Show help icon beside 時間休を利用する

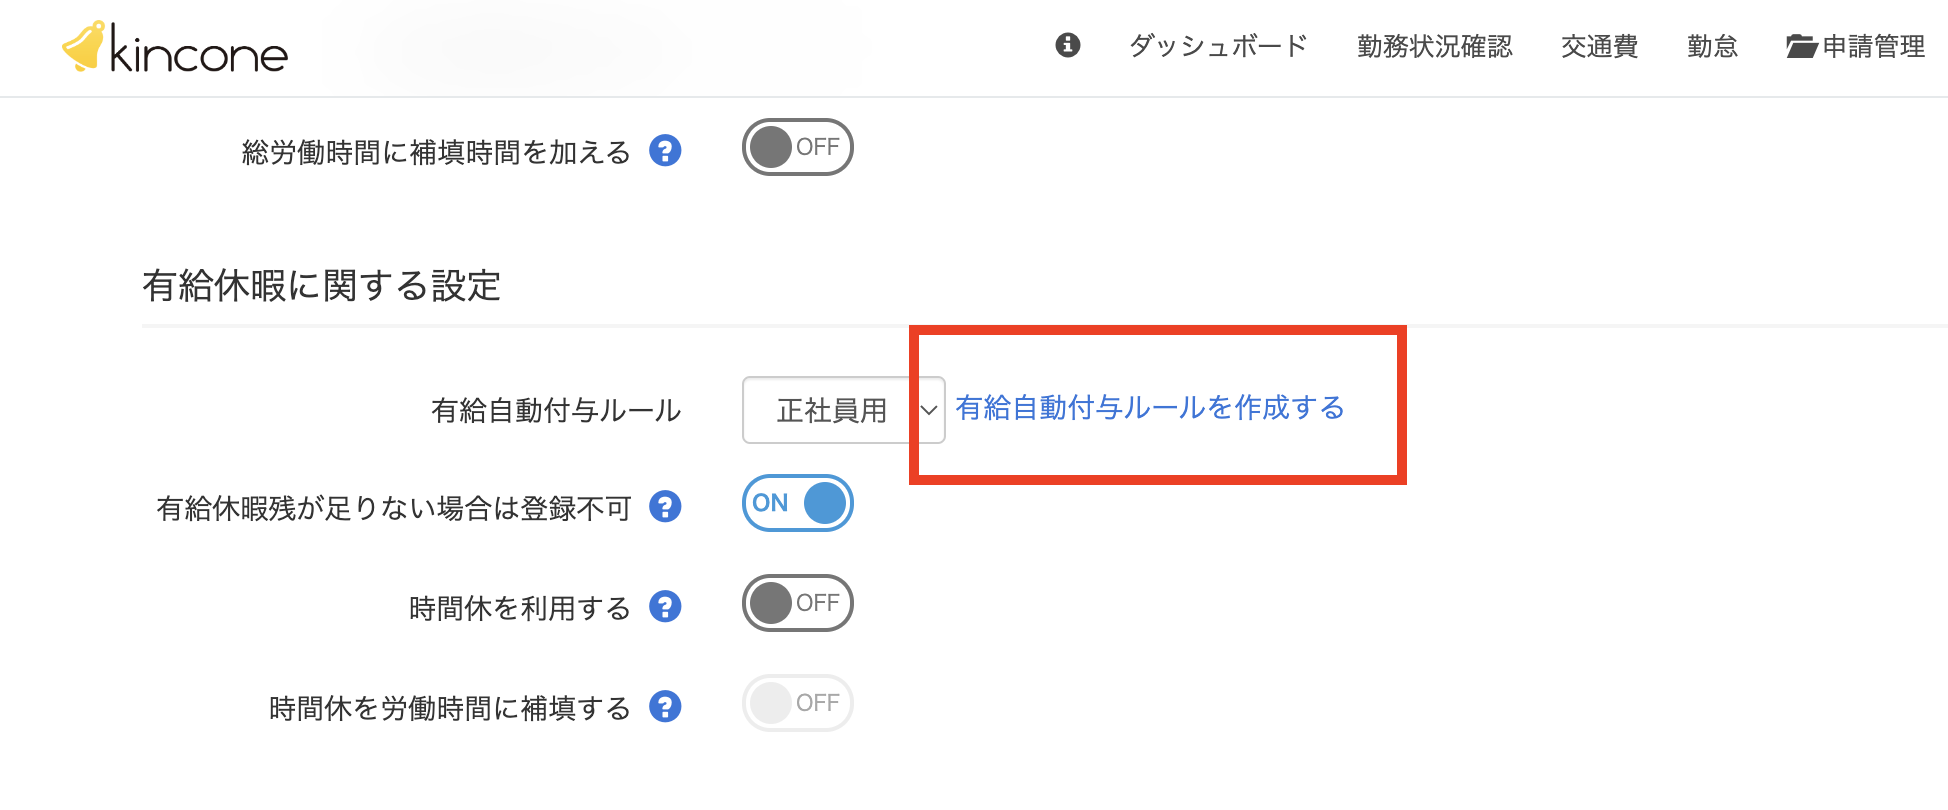tap(665, 607)
